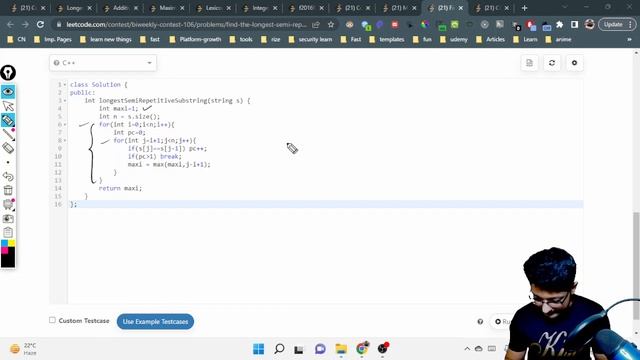Change the pen size dot
This screenshot has height=360, width=640.
8,162
